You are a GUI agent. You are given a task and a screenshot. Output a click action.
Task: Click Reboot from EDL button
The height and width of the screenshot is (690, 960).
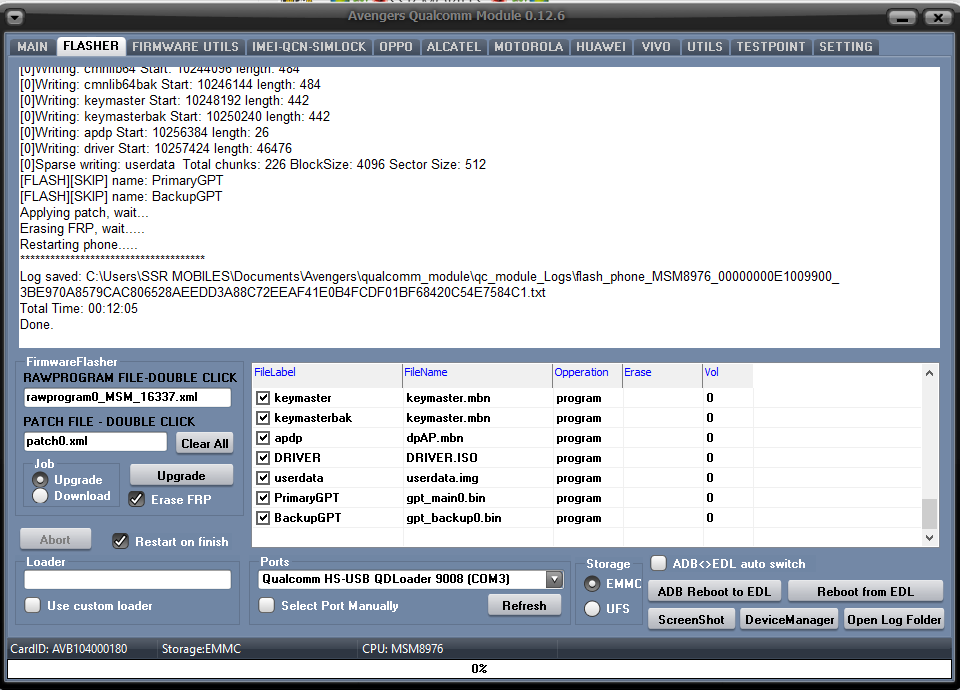coord(865,591)
